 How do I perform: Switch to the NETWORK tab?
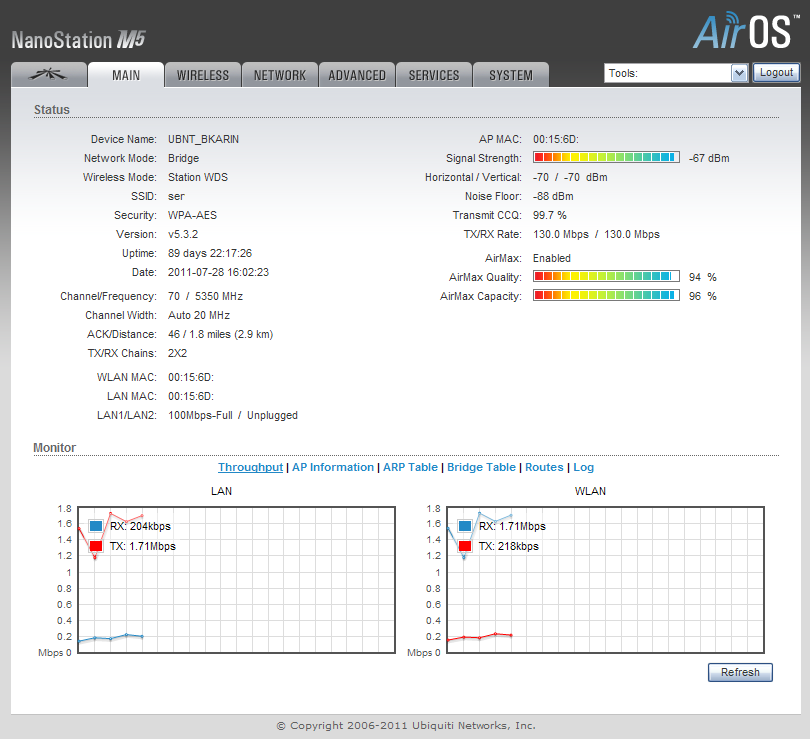(280, 75)
